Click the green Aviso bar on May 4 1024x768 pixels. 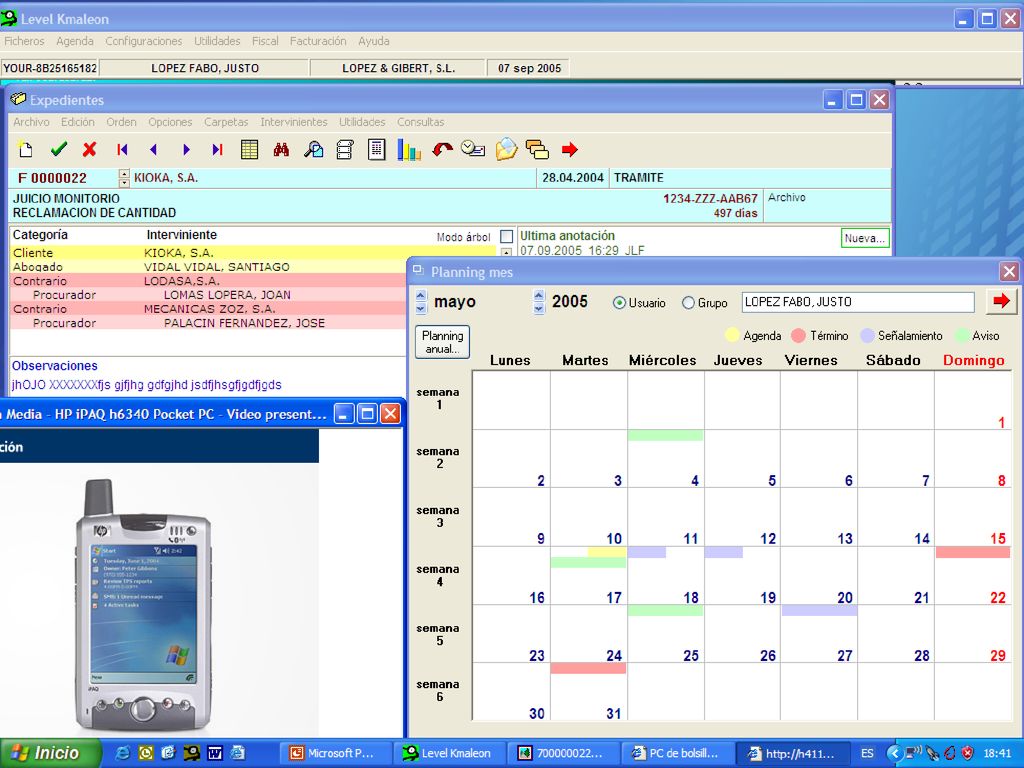[665, 435]
